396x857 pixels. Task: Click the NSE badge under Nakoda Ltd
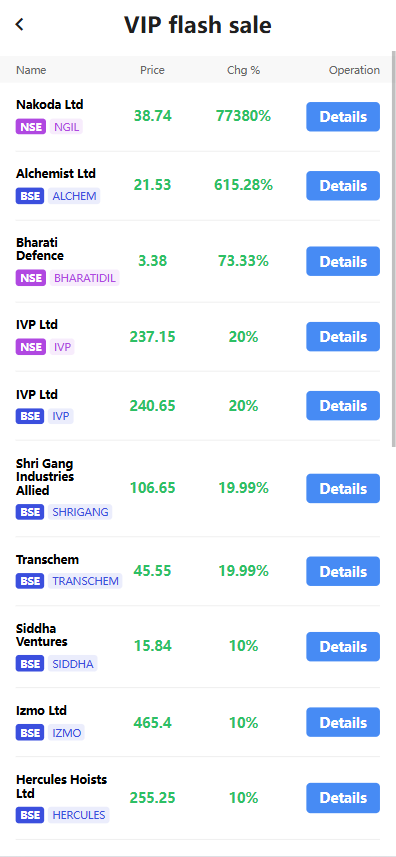tap(31, 127)
